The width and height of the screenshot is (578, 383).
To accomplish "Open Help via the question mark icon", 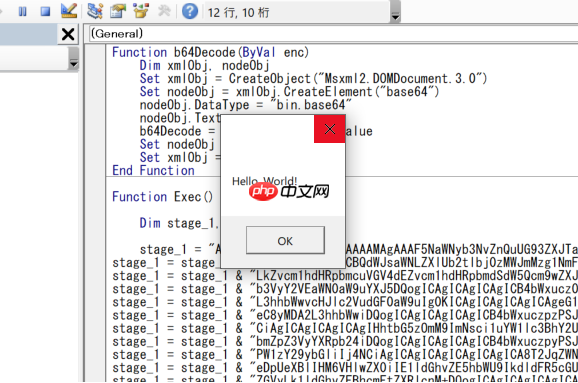I will point(190,11).
